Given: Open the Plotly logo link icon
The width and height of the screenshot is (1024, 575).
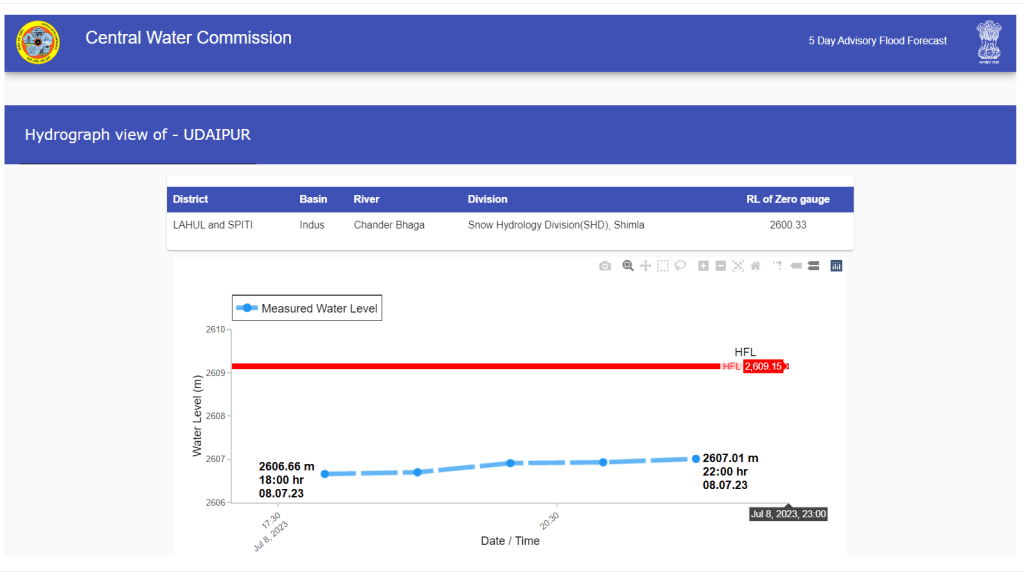Looking at the screenshot, I should (x=837, y=266).
